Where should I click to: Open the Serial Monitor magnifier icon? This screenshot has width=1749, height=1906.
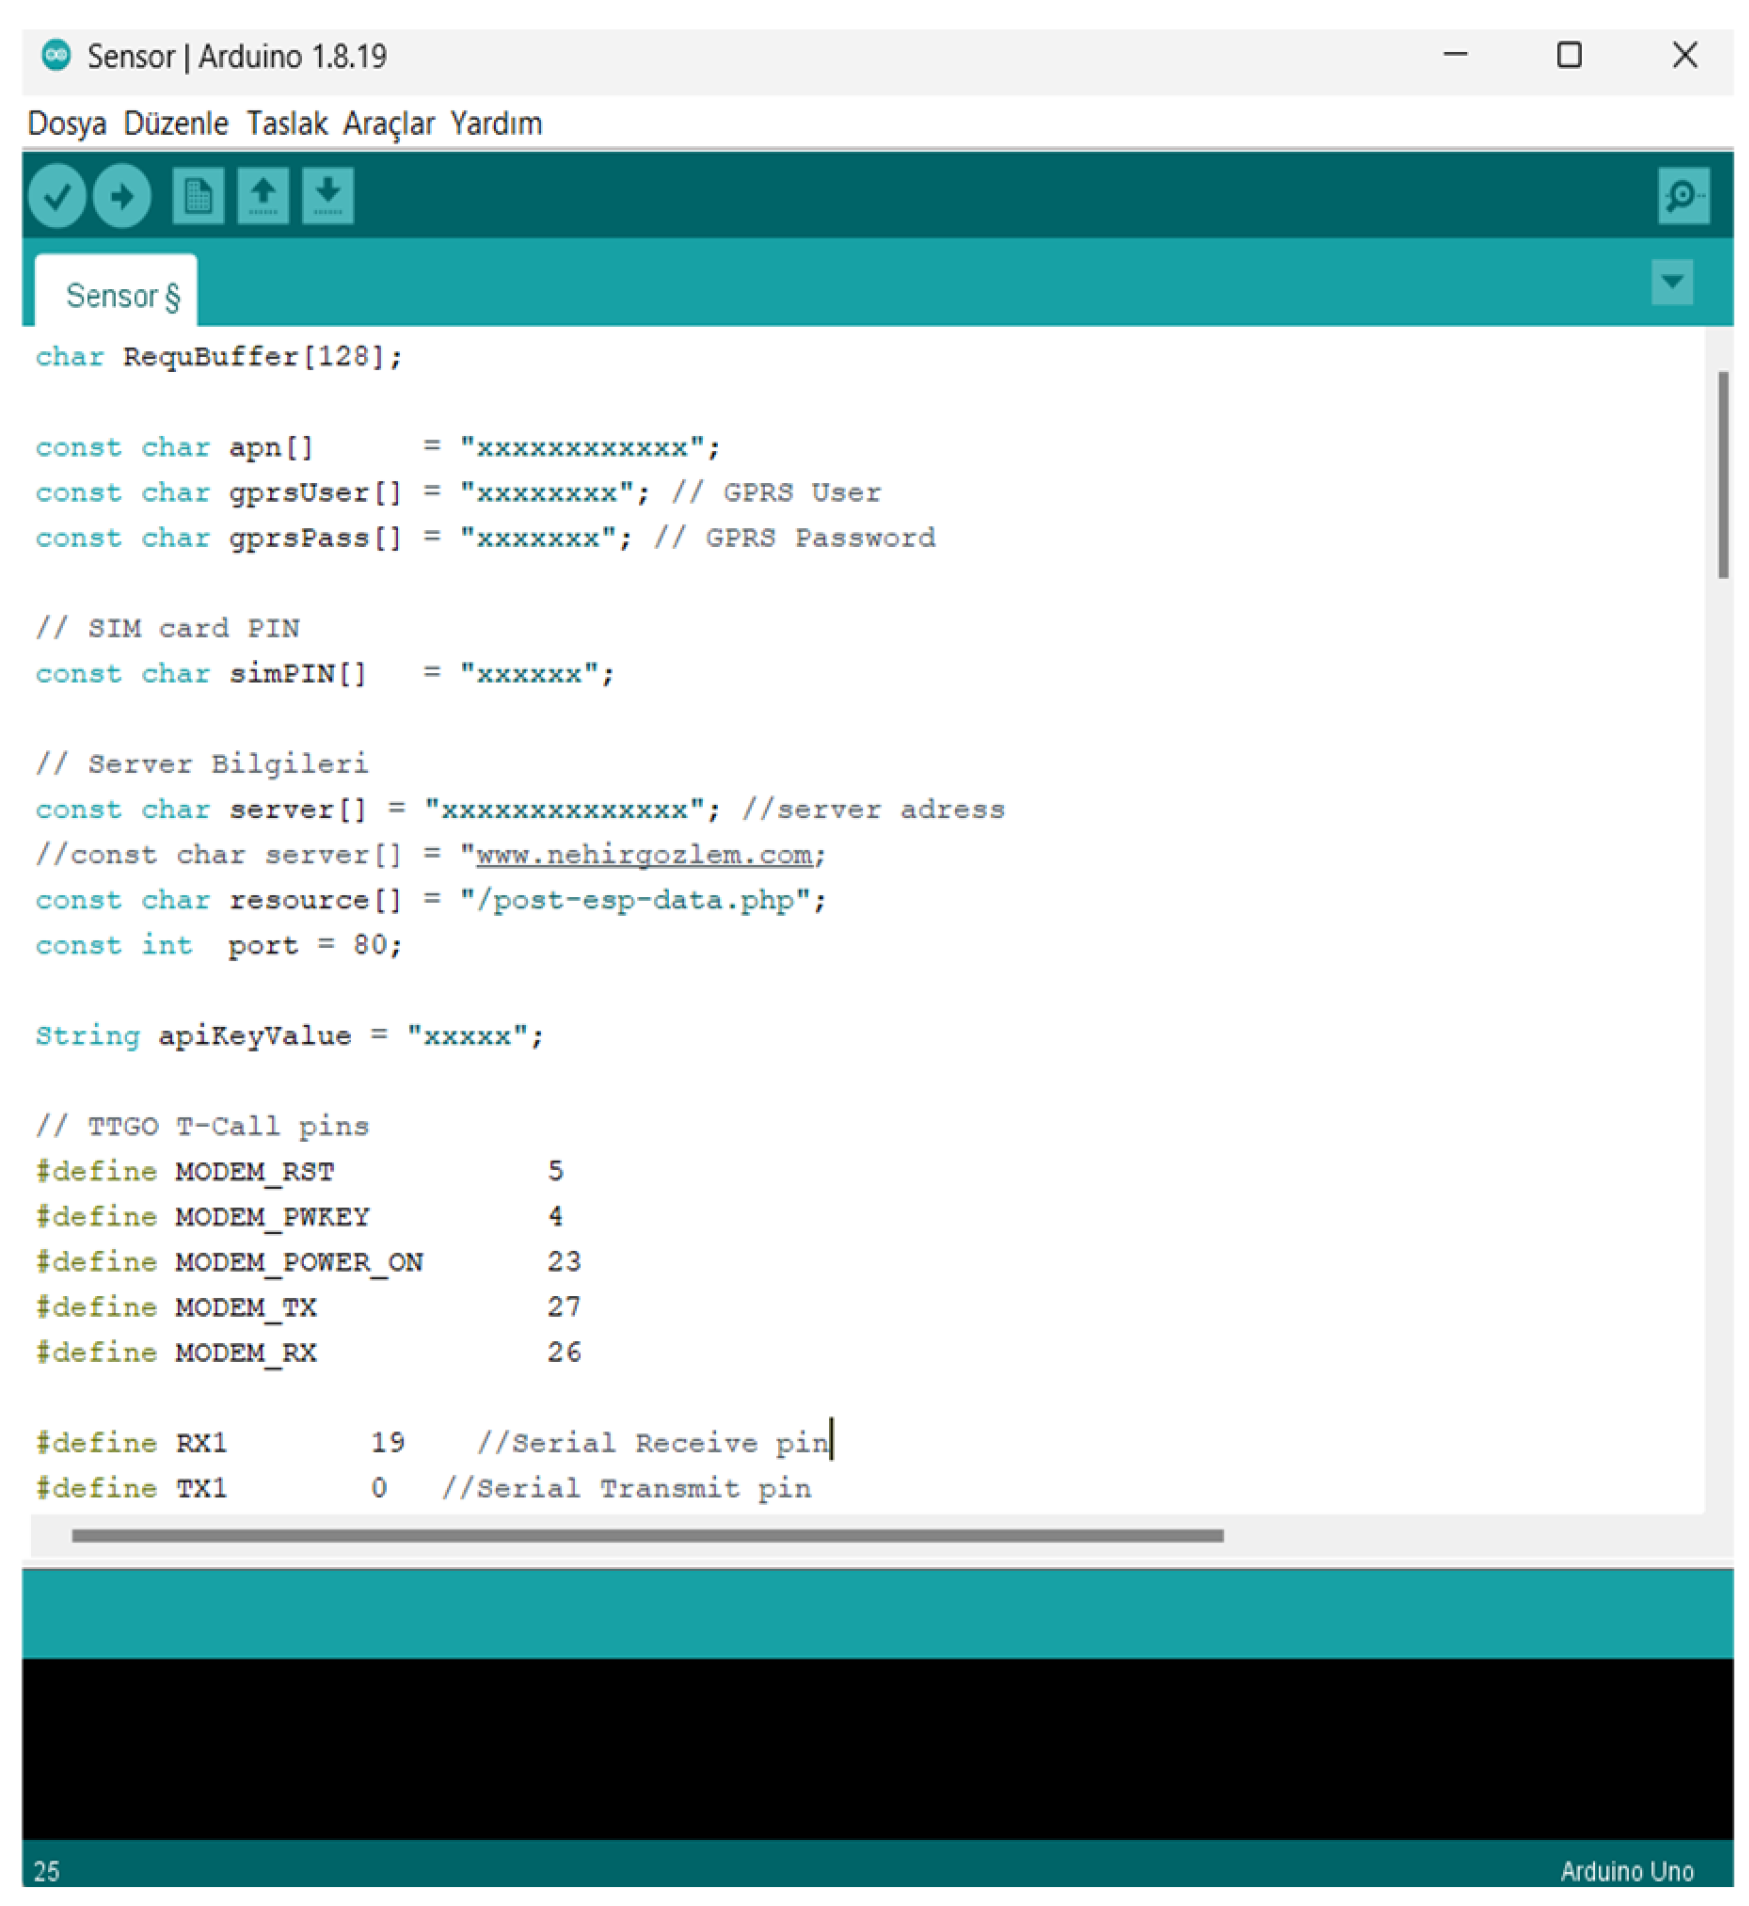coord(1681,195)
